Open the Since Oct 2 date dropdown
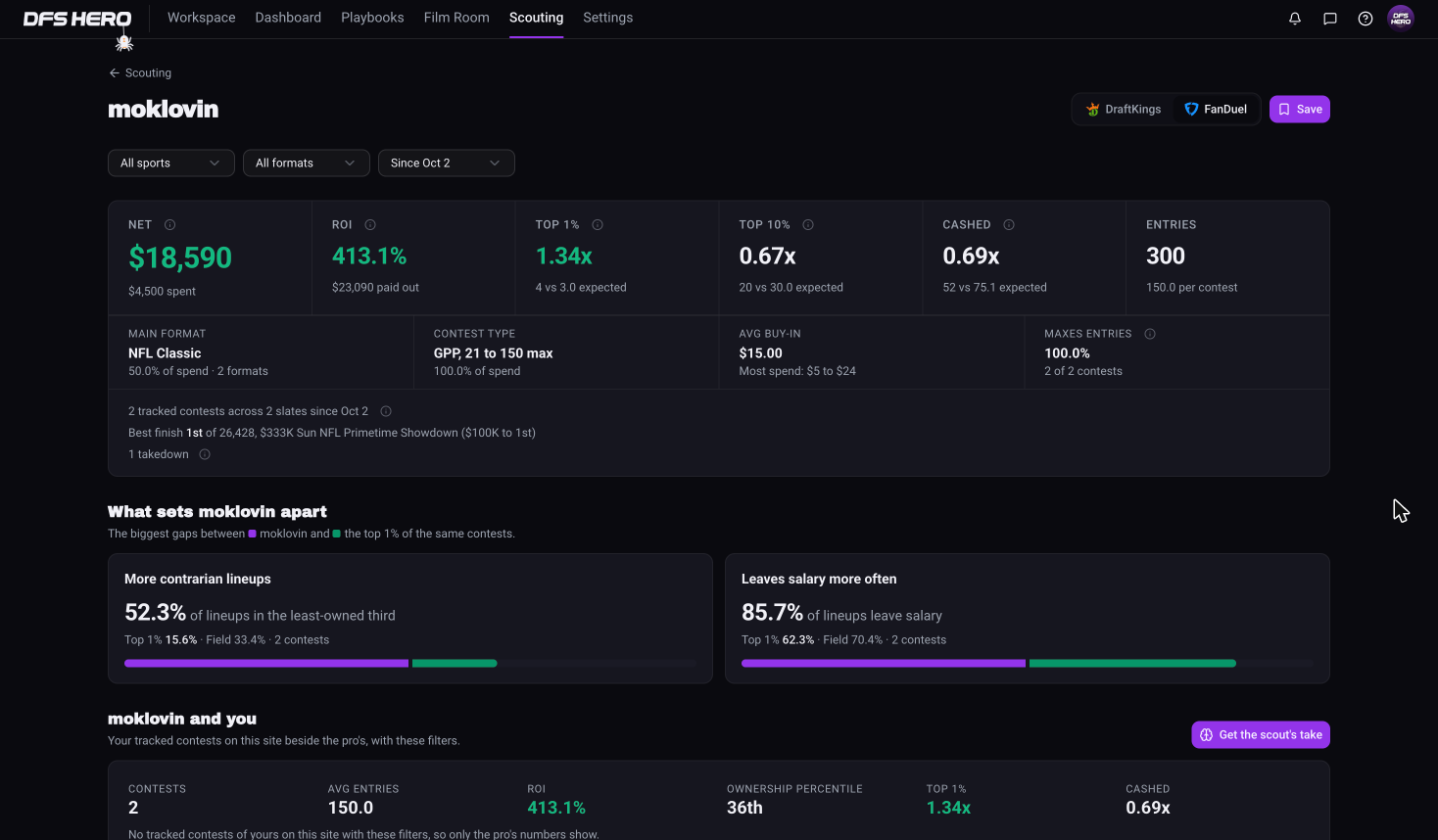Screen dimensions: 1438x840 pos(446,163)
